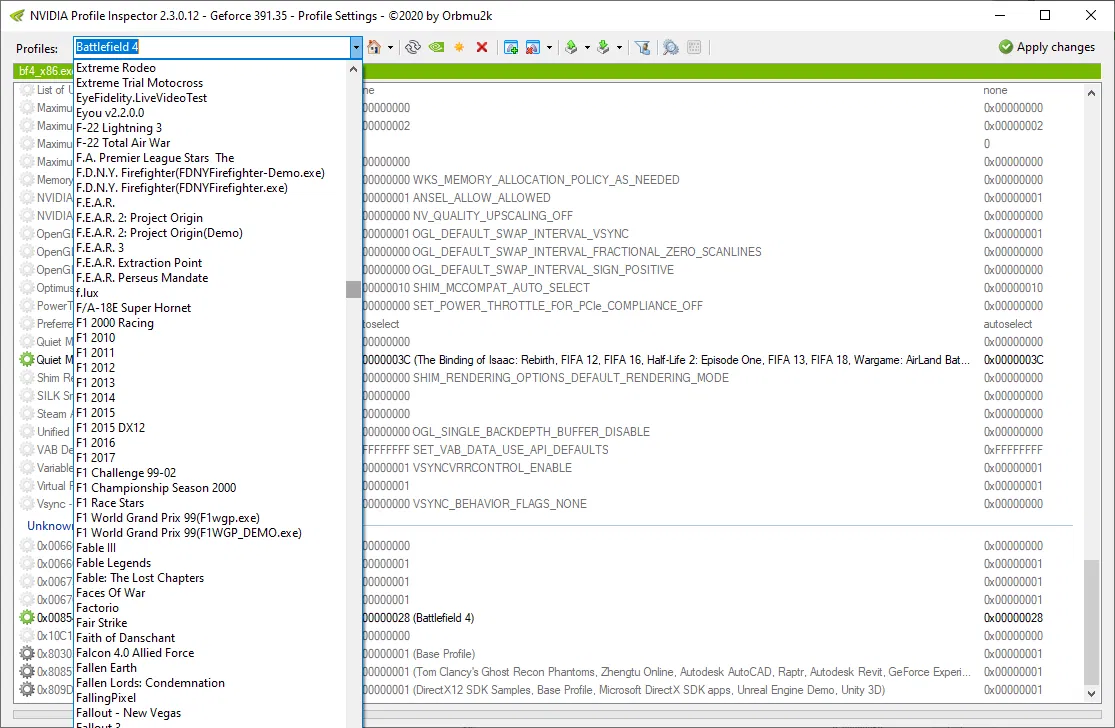Click the autoselect value on the right

pos(1008,323)
